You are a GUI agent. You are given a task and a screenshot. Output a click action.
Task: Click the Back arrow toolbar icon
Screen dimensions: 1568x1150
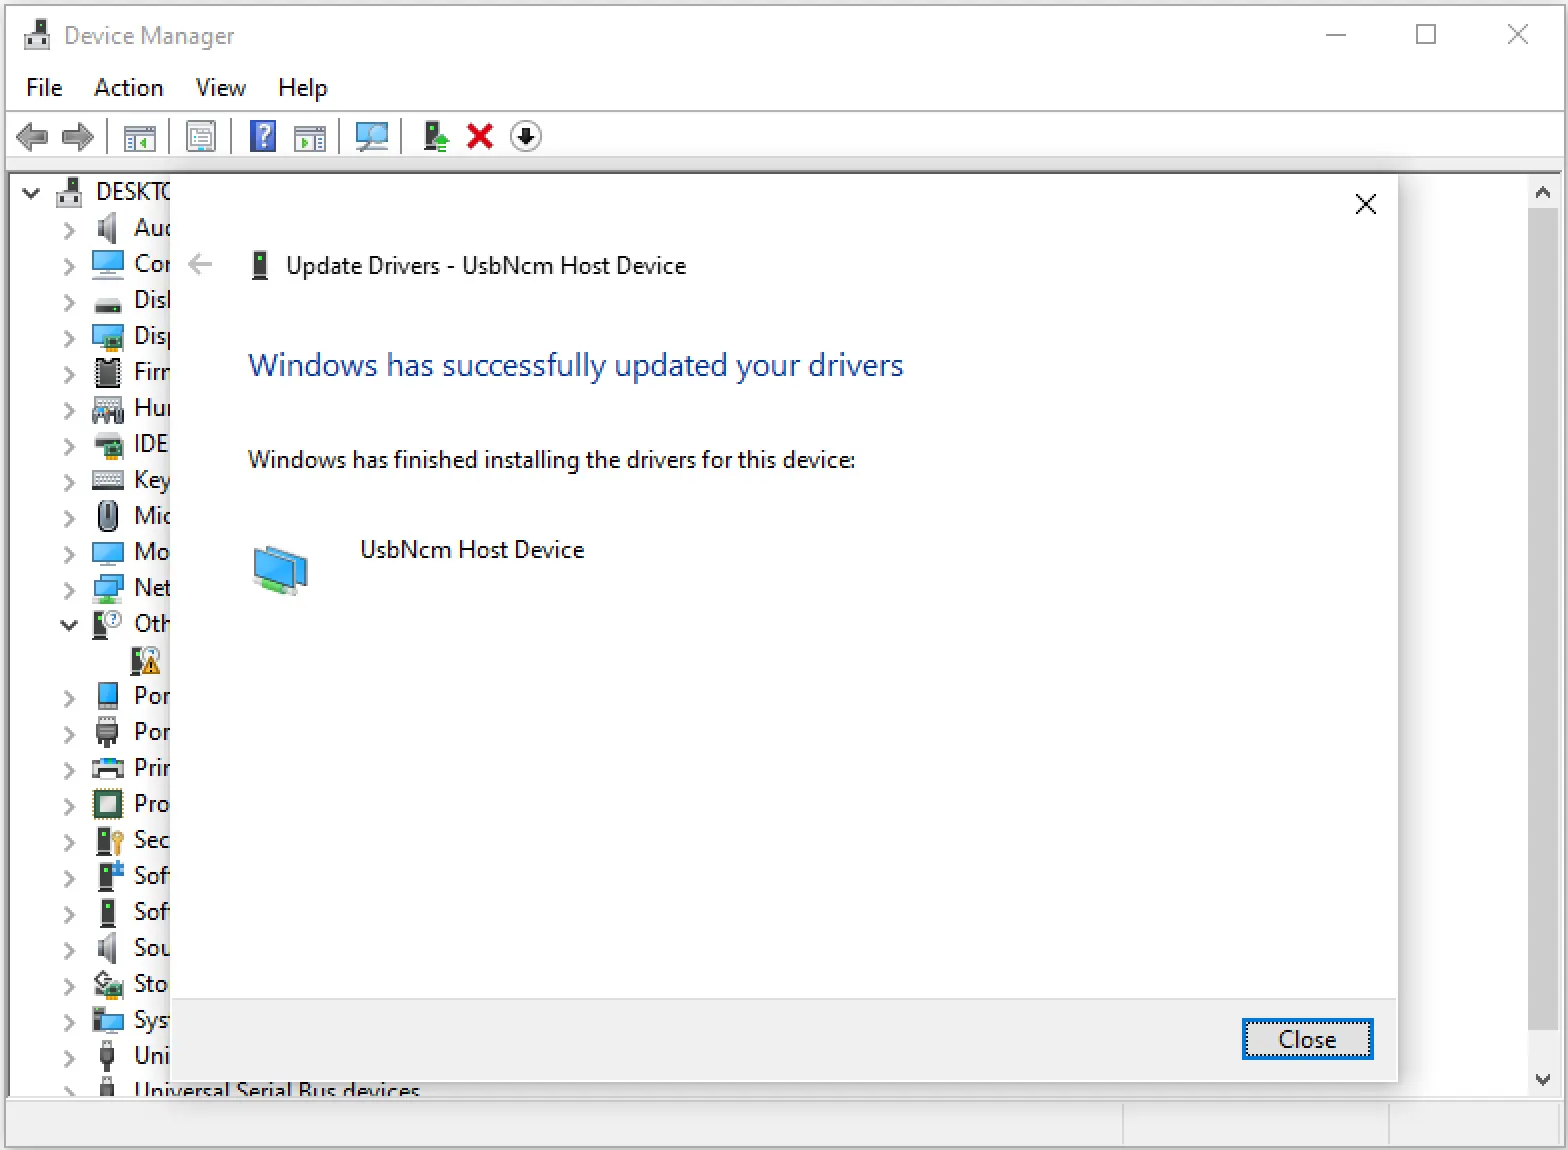[33, 136]
